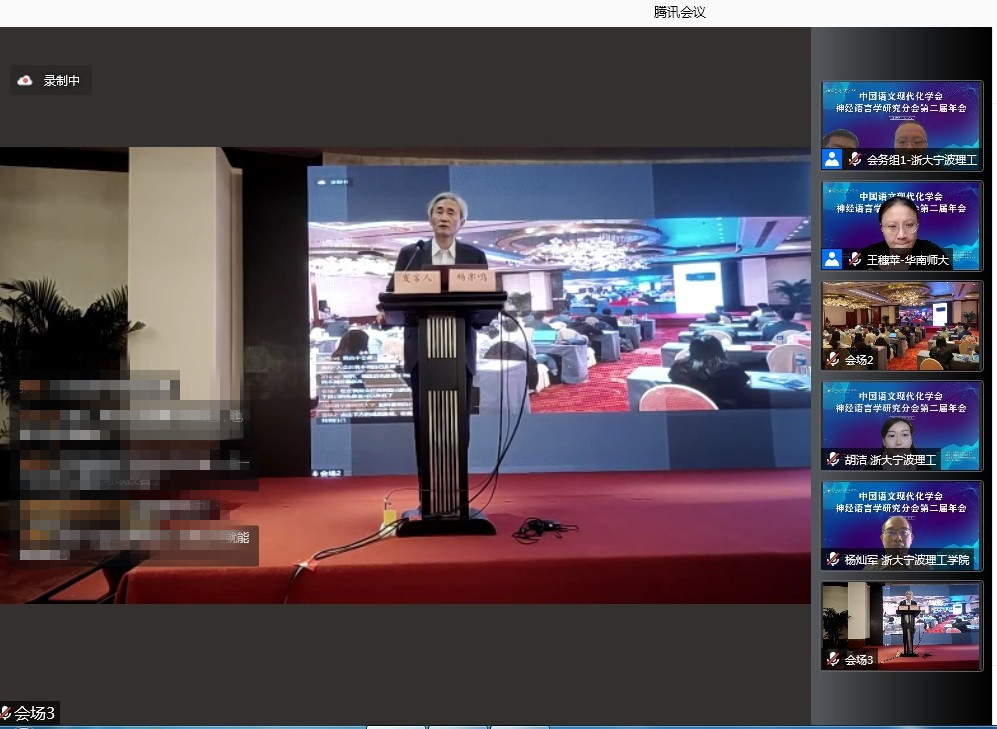The width and height of the screenshot is (997, 729).
Task: Click the host person icon on 会务组1 thumbnail
Action: pos(832,159)
